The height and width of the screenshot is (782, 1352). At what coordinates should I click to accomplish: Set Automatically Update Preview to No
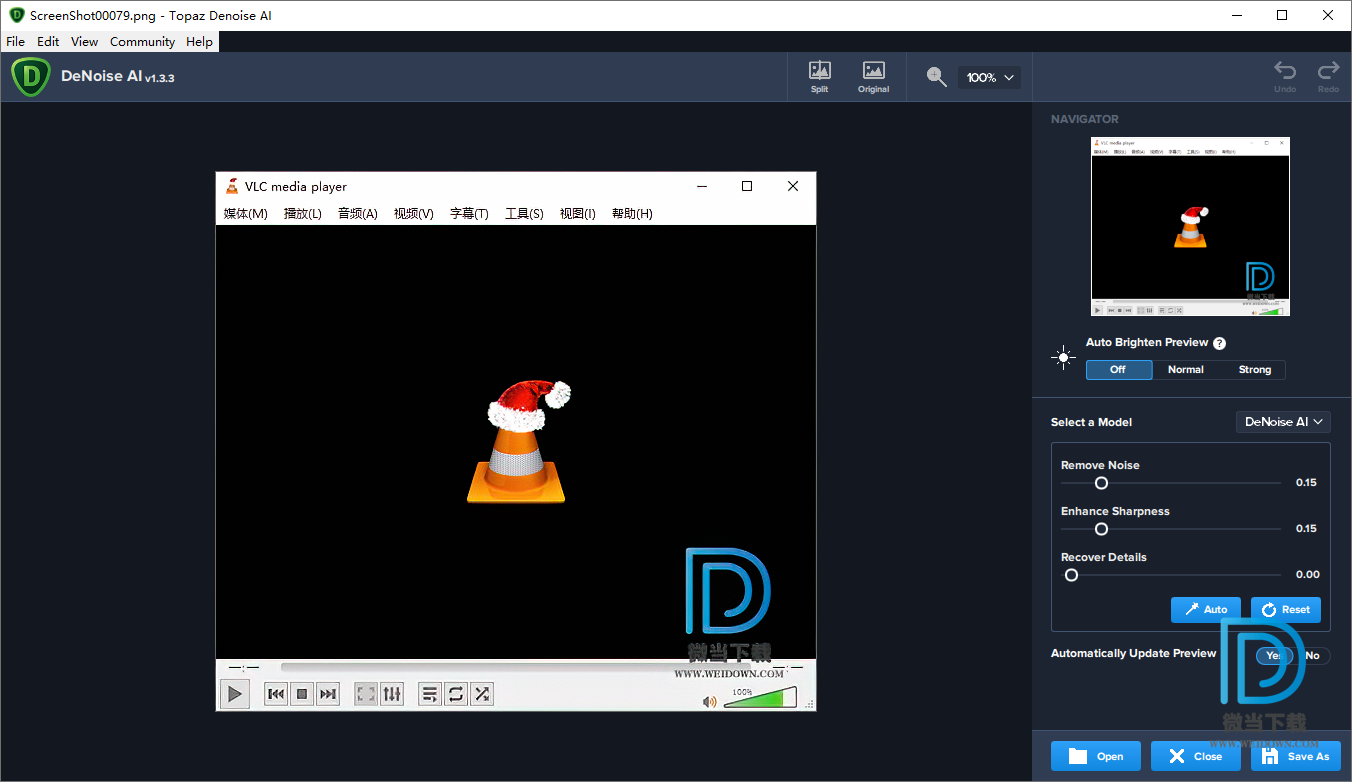point(1312,655)
